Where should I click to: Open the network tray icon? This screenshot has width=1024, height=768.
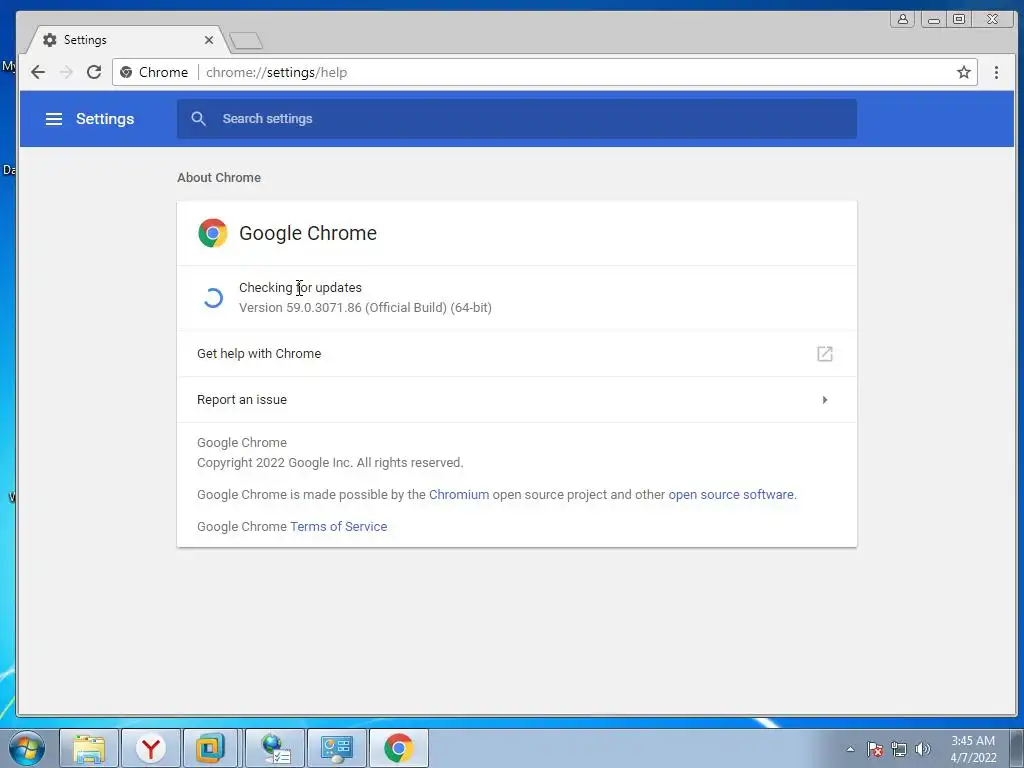899,749
